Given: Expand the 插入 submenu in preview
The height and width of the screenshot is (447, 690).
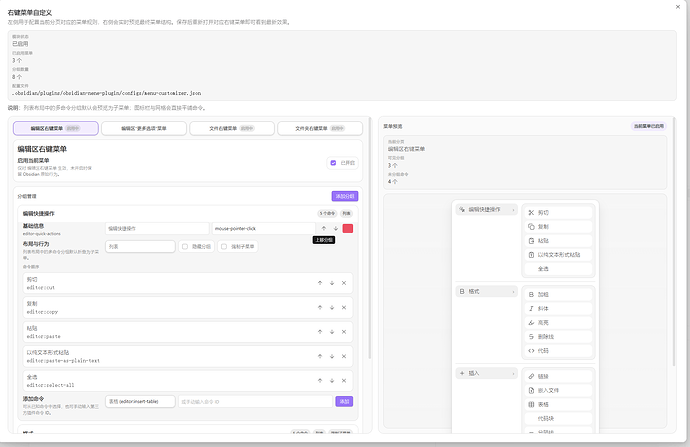Looking at the screenshot, I should pyautogui.click(x=486, y=373).
